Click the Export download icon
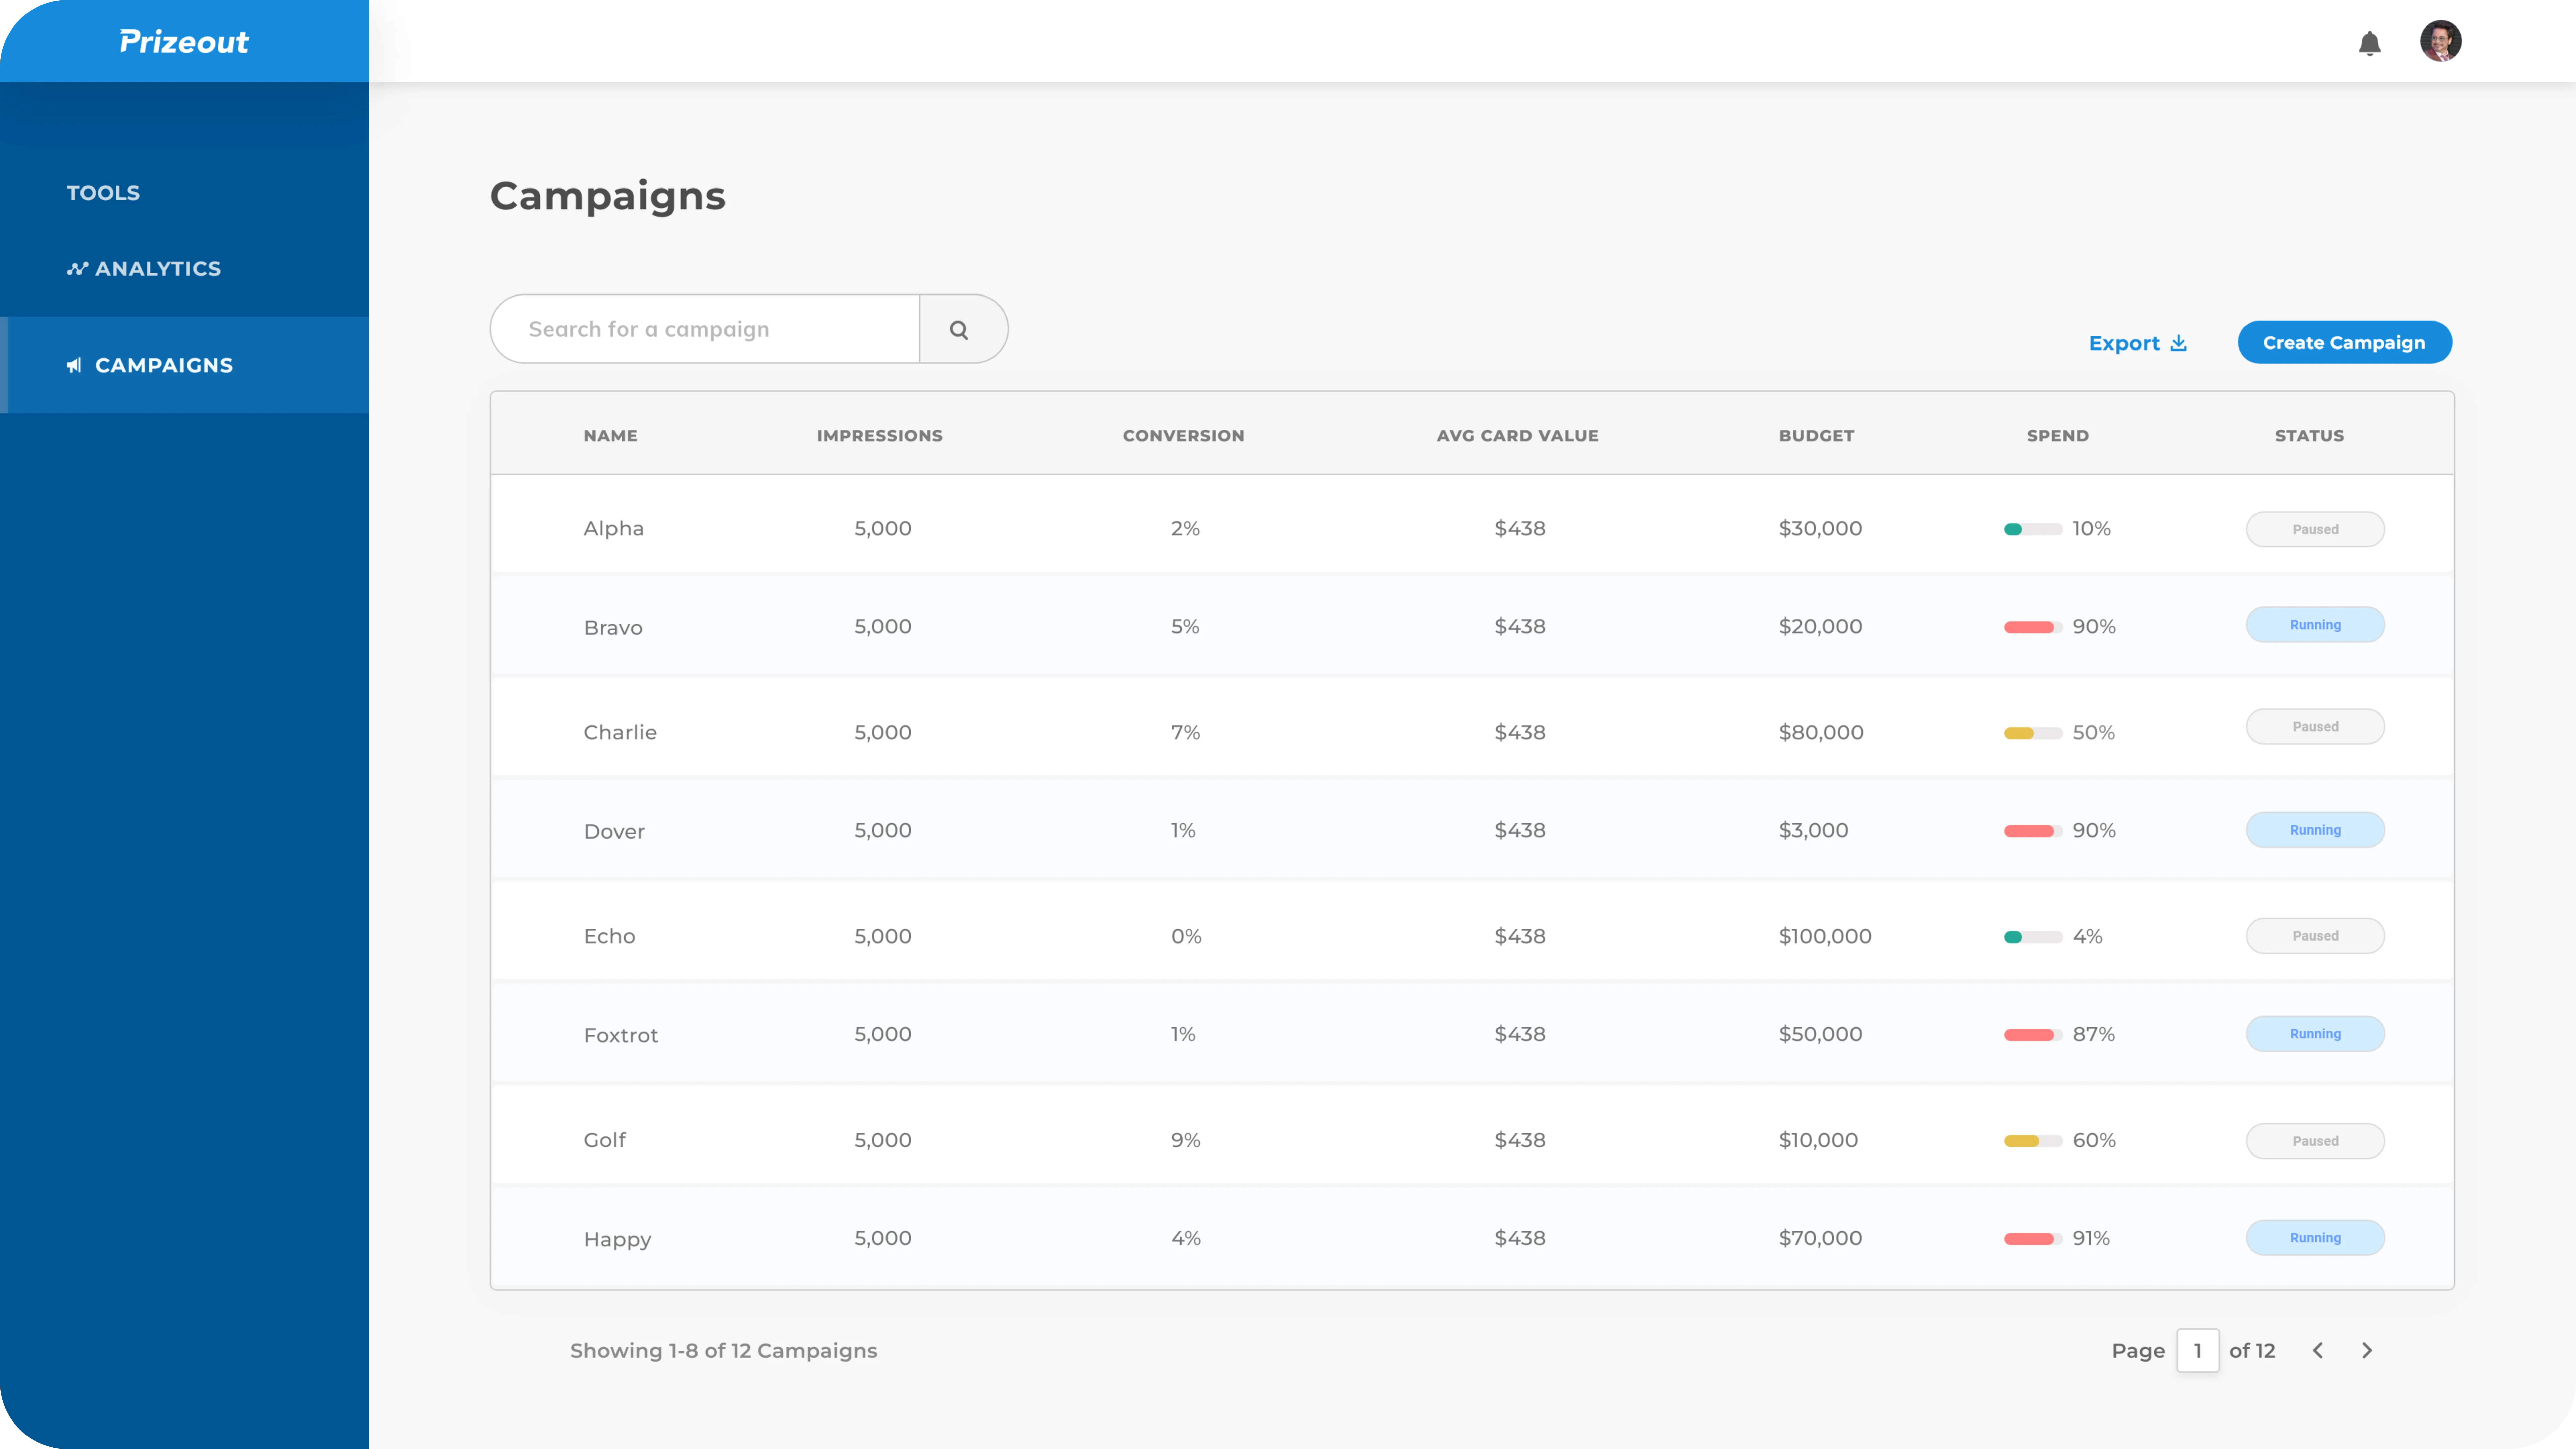This screenshot has height=1449, width=2576. point(2179,343)
